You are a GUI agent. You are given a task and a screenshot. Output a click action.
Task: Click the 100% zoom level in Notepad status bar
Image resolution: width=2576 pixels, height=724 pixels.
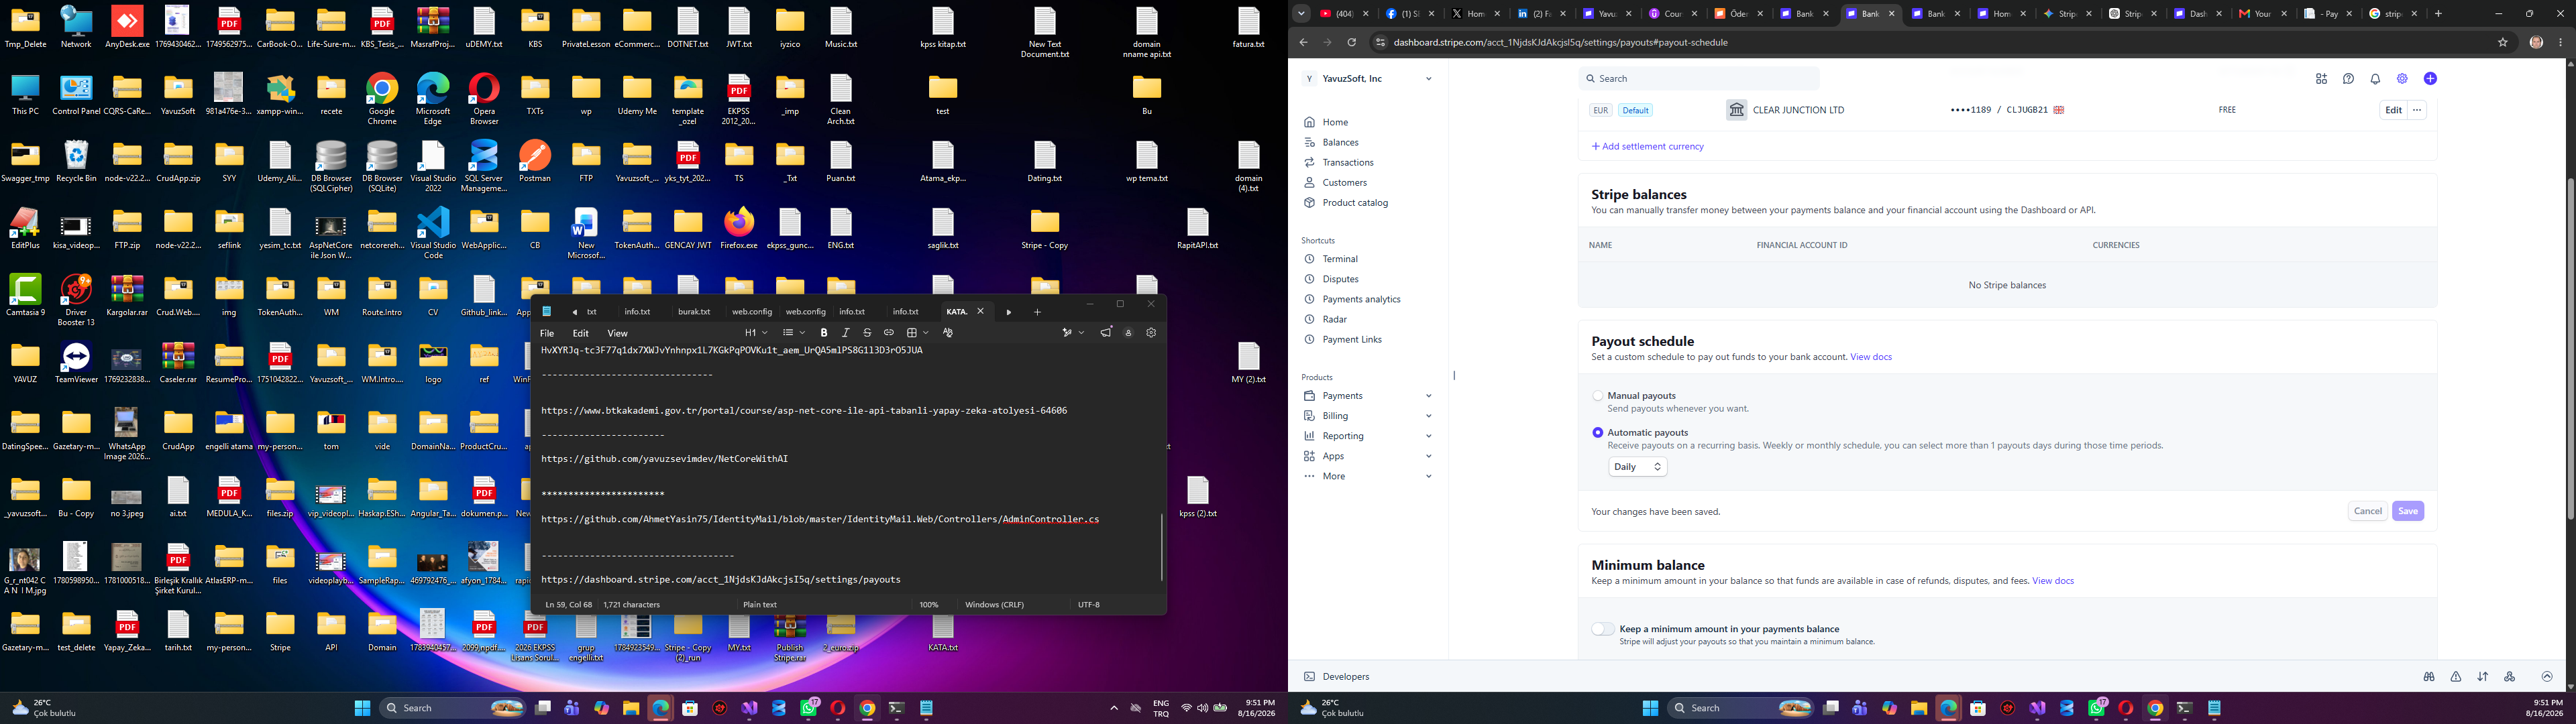click(929, 605)
